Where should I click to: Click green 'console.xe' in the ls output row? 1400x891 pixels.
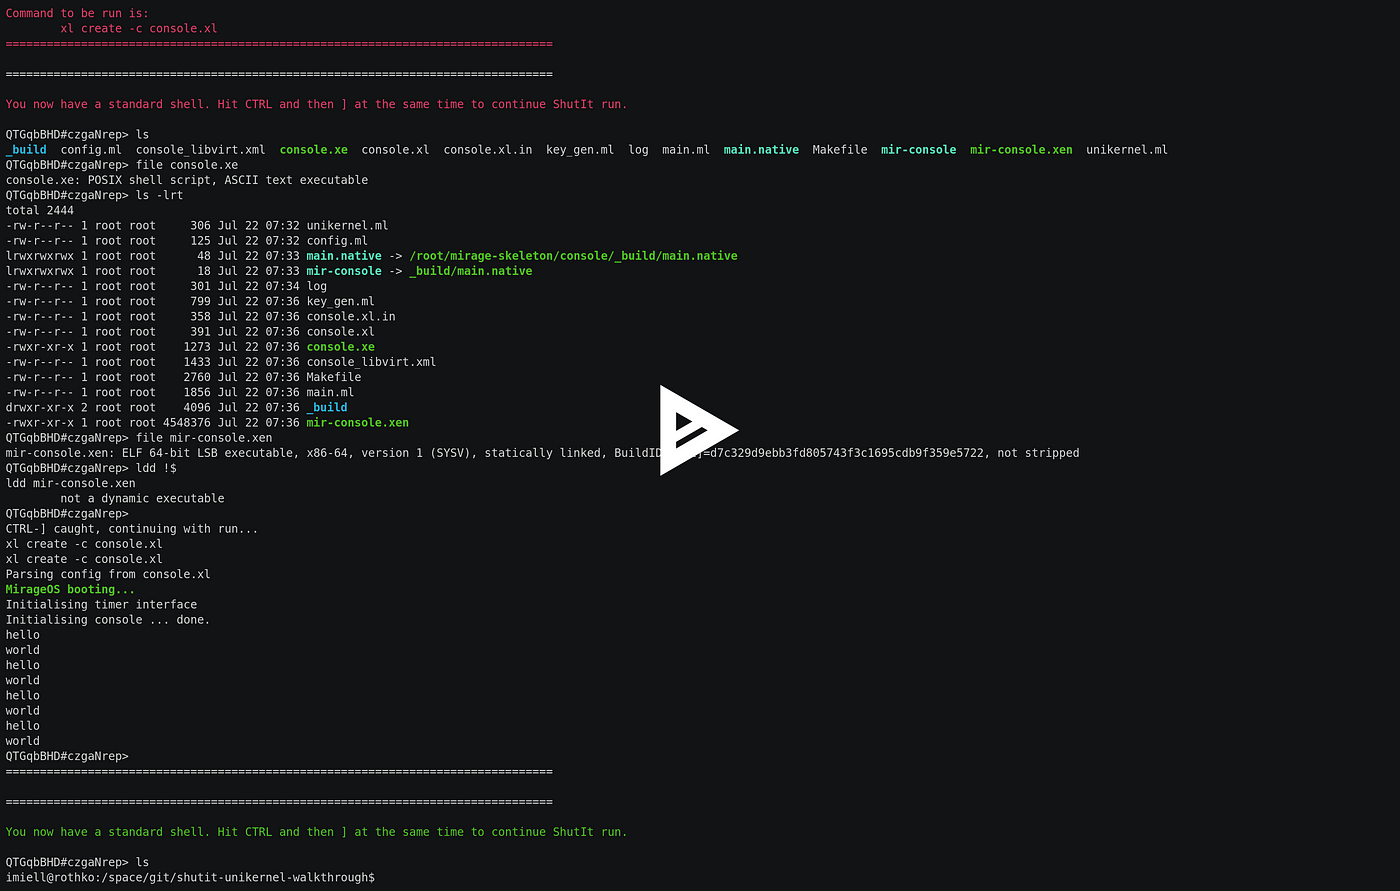[314, 150]
